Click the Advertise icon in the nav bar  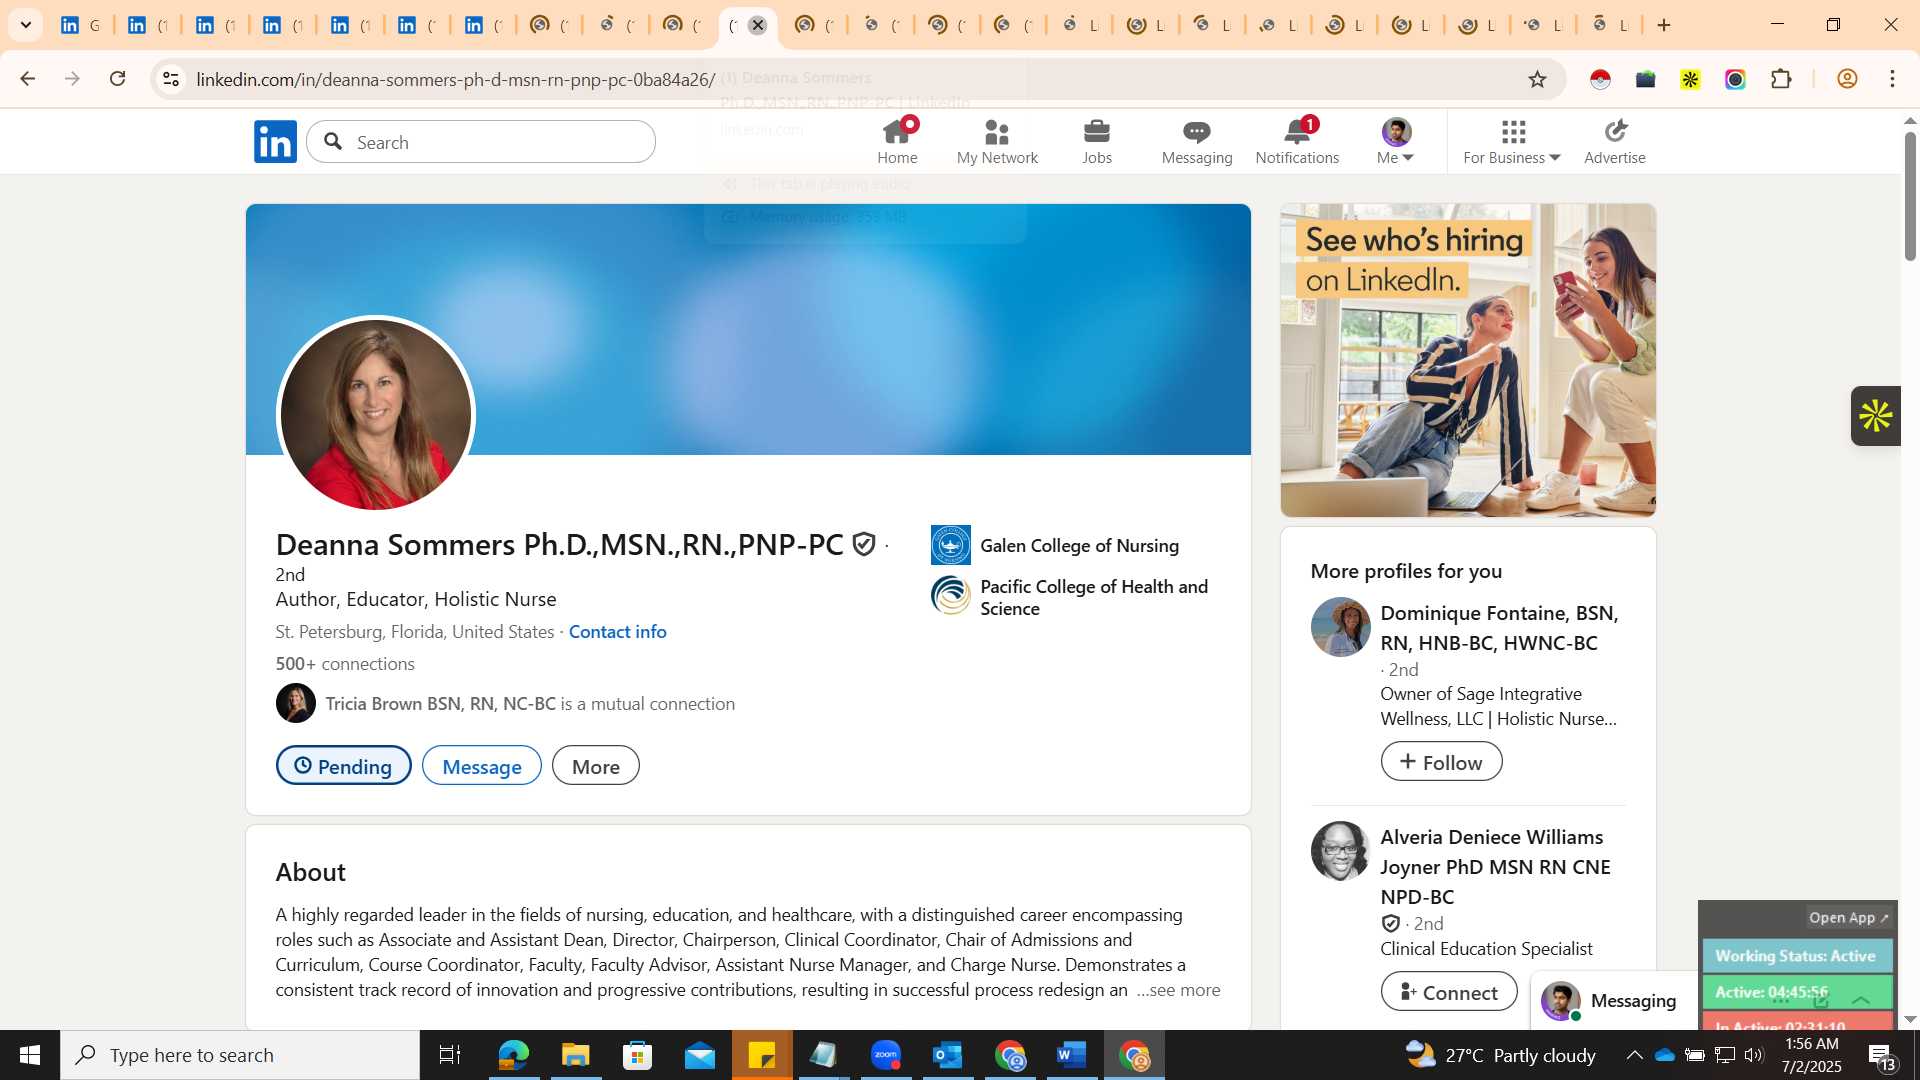coord(1615,141)
